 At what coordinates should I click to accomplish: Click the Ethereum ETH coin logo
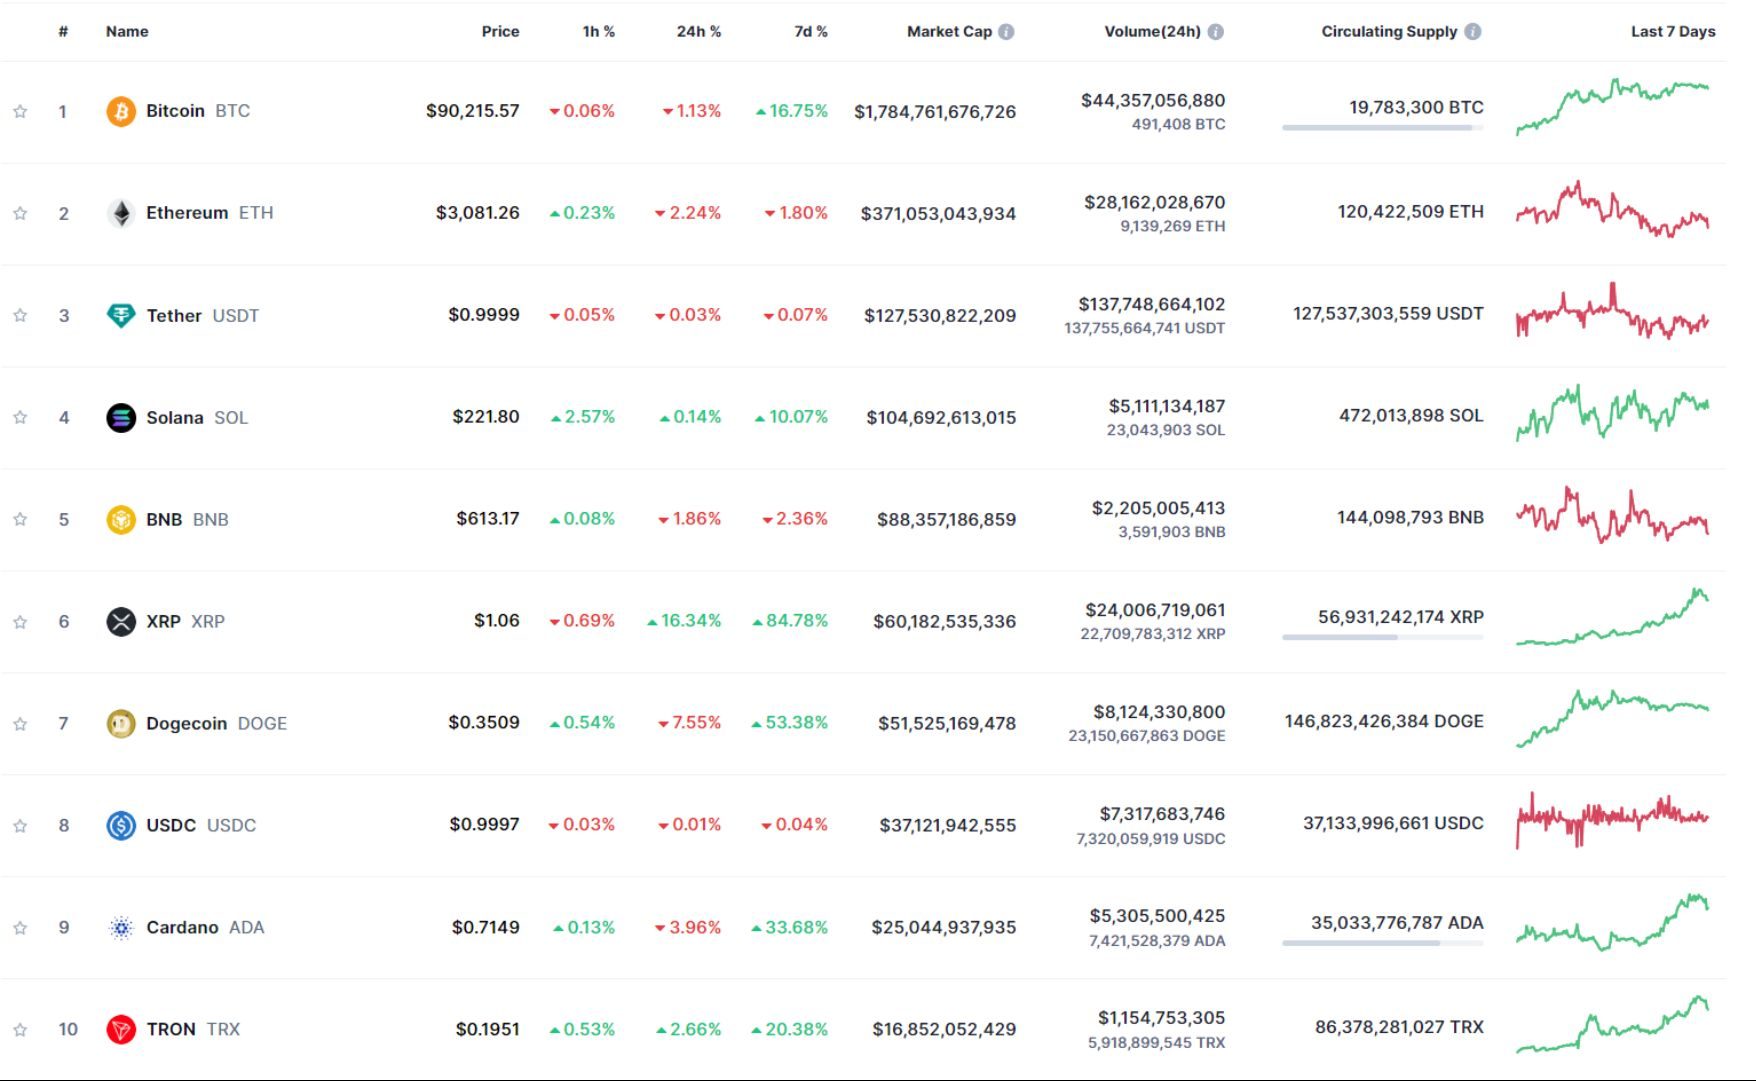point(120,212)
